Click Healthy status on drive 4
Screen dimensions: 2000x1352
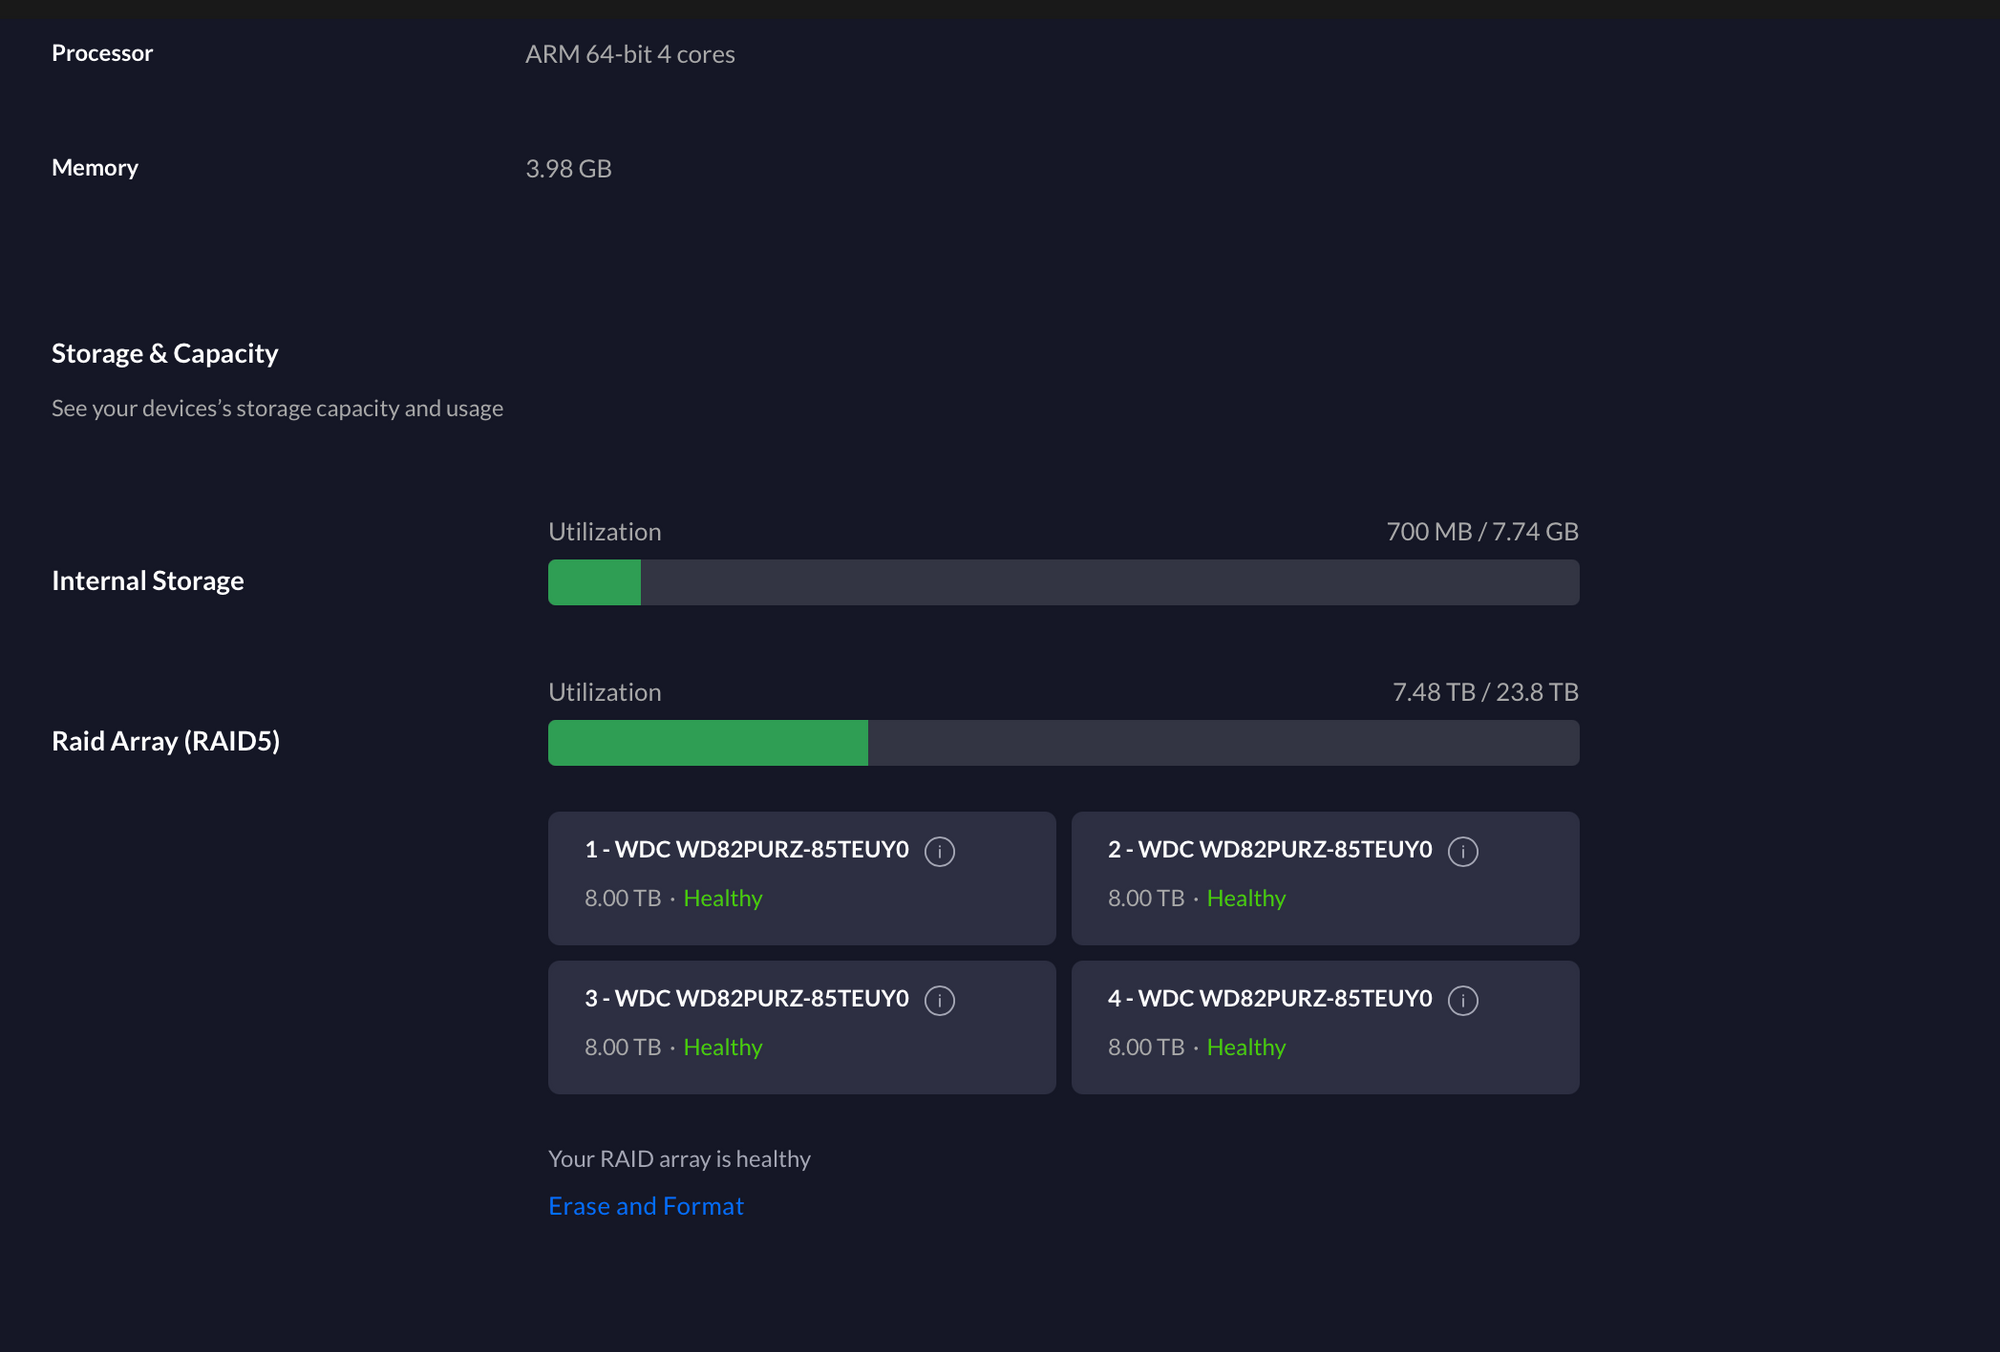coord(1245,1047)
